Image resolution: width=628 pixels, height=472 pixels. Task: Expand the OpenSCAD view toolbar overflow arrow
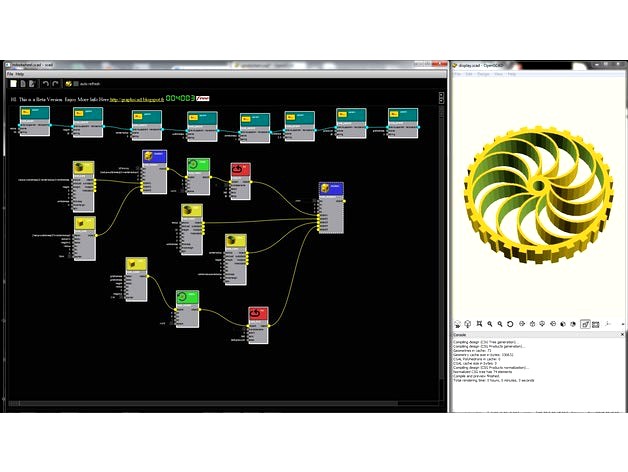tap(622, 324)
